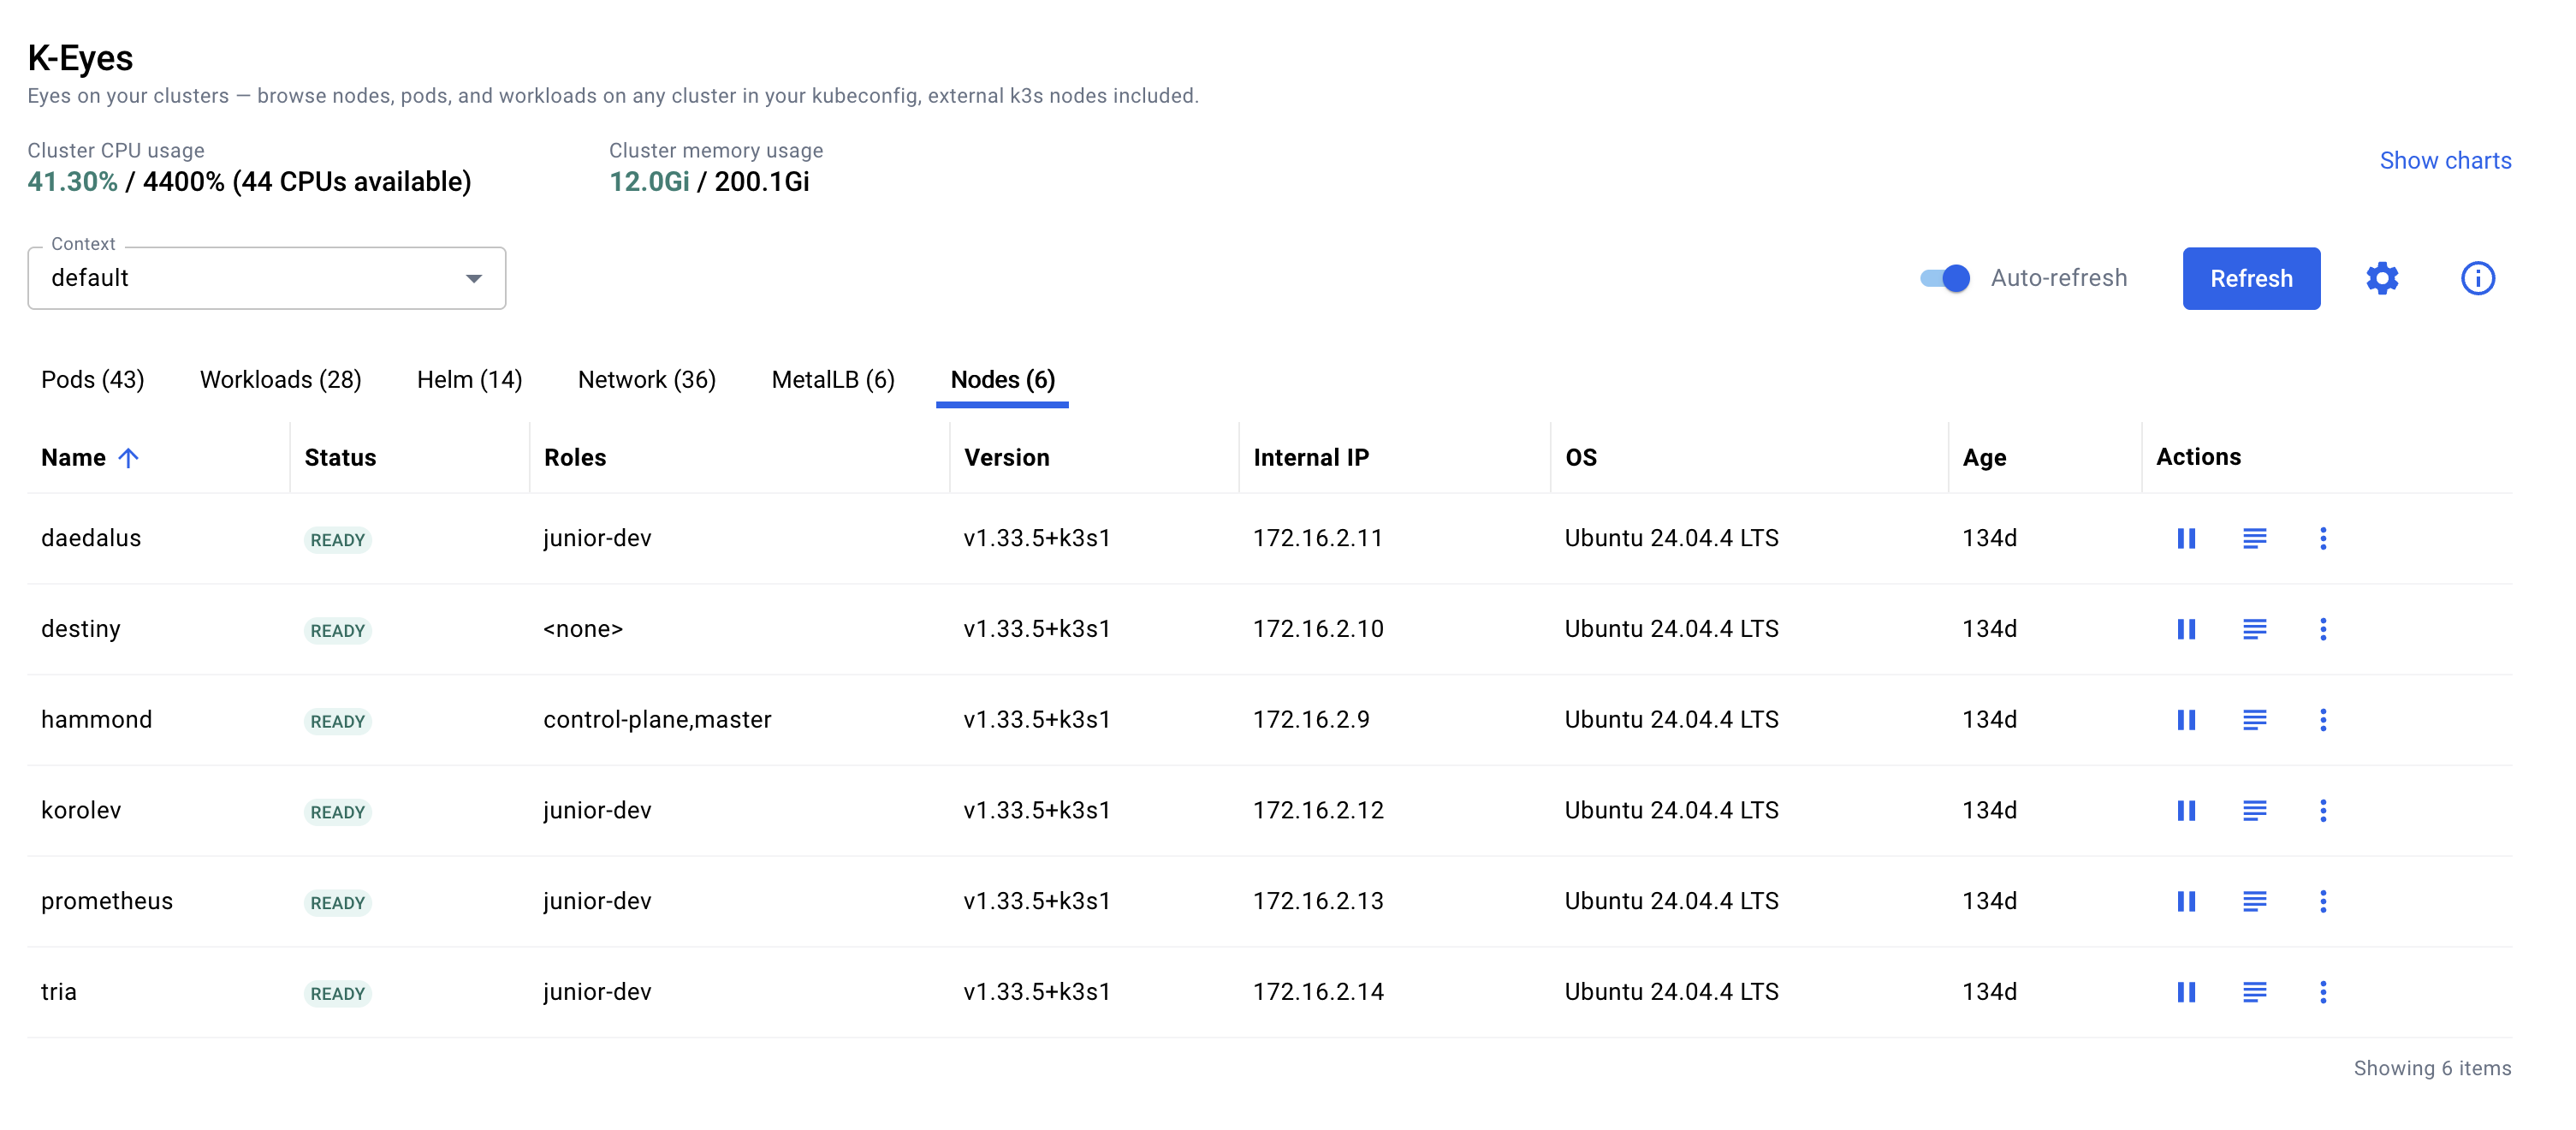Open three-dot menu for tria node

pos(2323,992)
